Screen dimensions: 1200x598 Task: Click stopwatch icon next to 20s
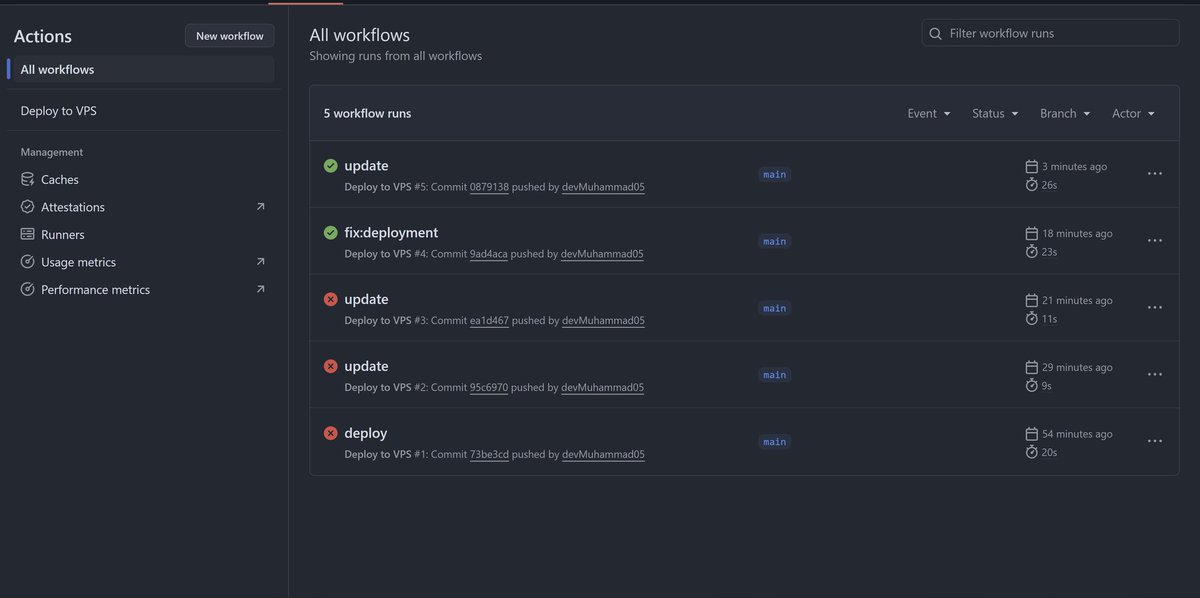[1032, 452]
